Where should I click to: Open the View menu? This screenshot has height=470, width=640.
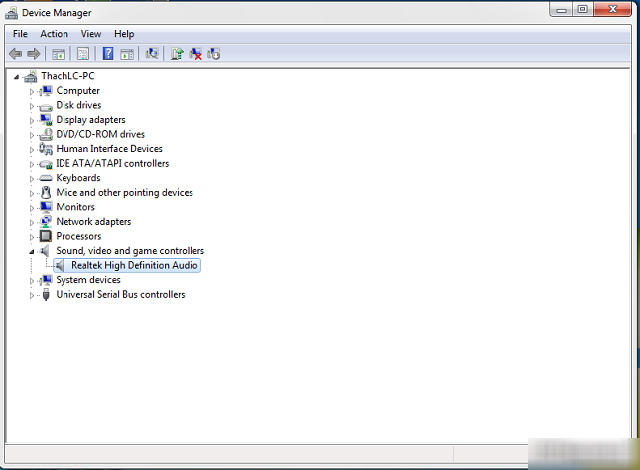click(x=91, y=34)
